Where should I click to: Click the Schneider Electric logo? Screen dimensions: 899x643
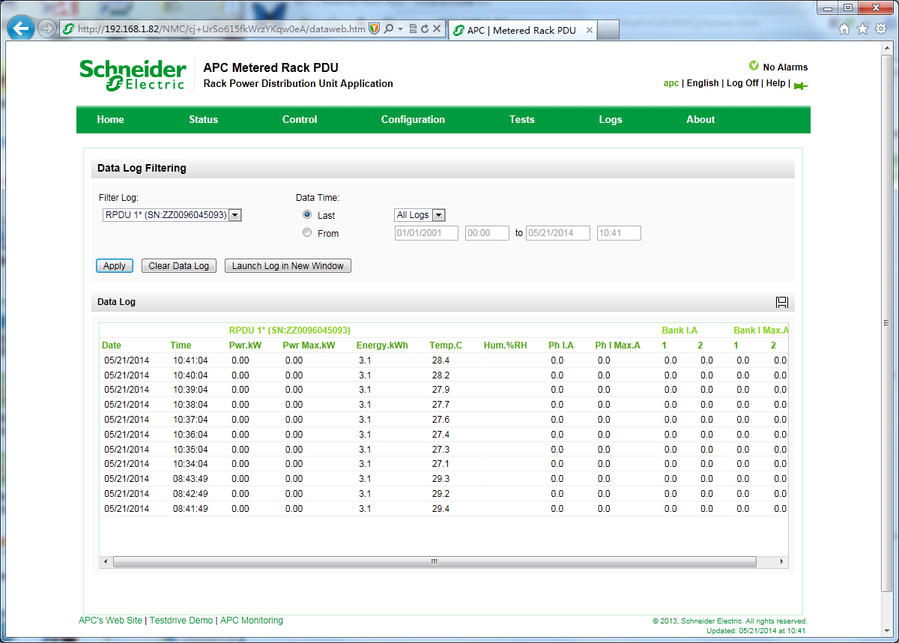point(133,75)
